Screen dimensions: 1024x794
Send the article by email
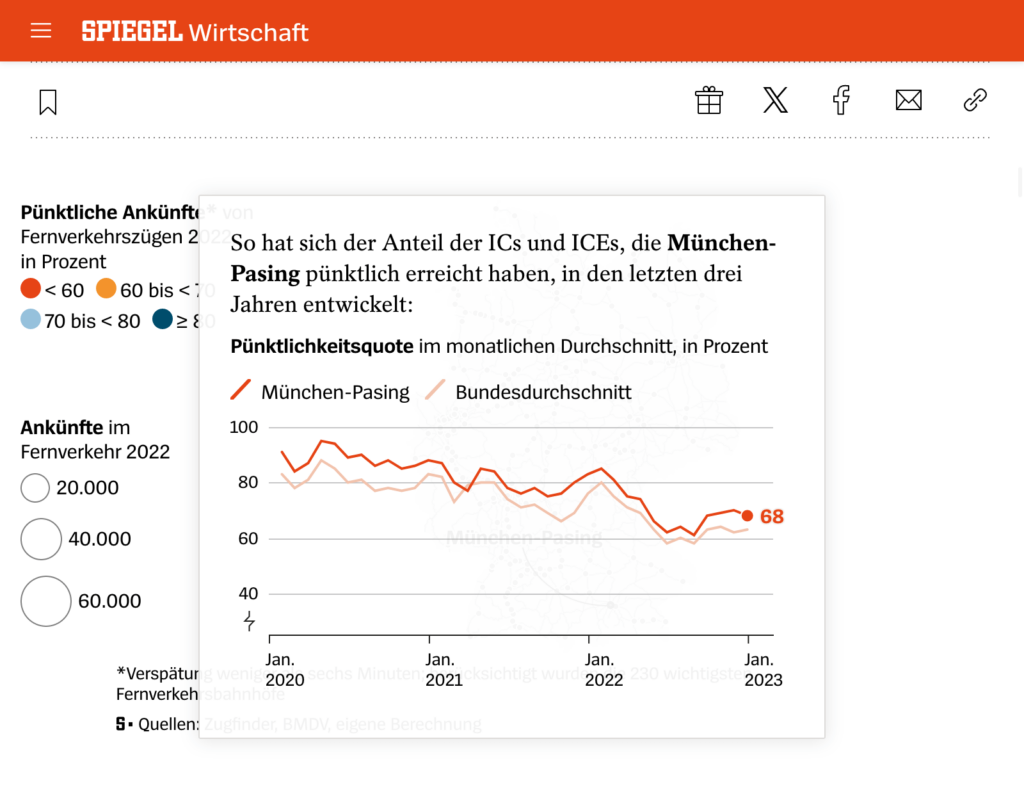click(x=908, y=101)
